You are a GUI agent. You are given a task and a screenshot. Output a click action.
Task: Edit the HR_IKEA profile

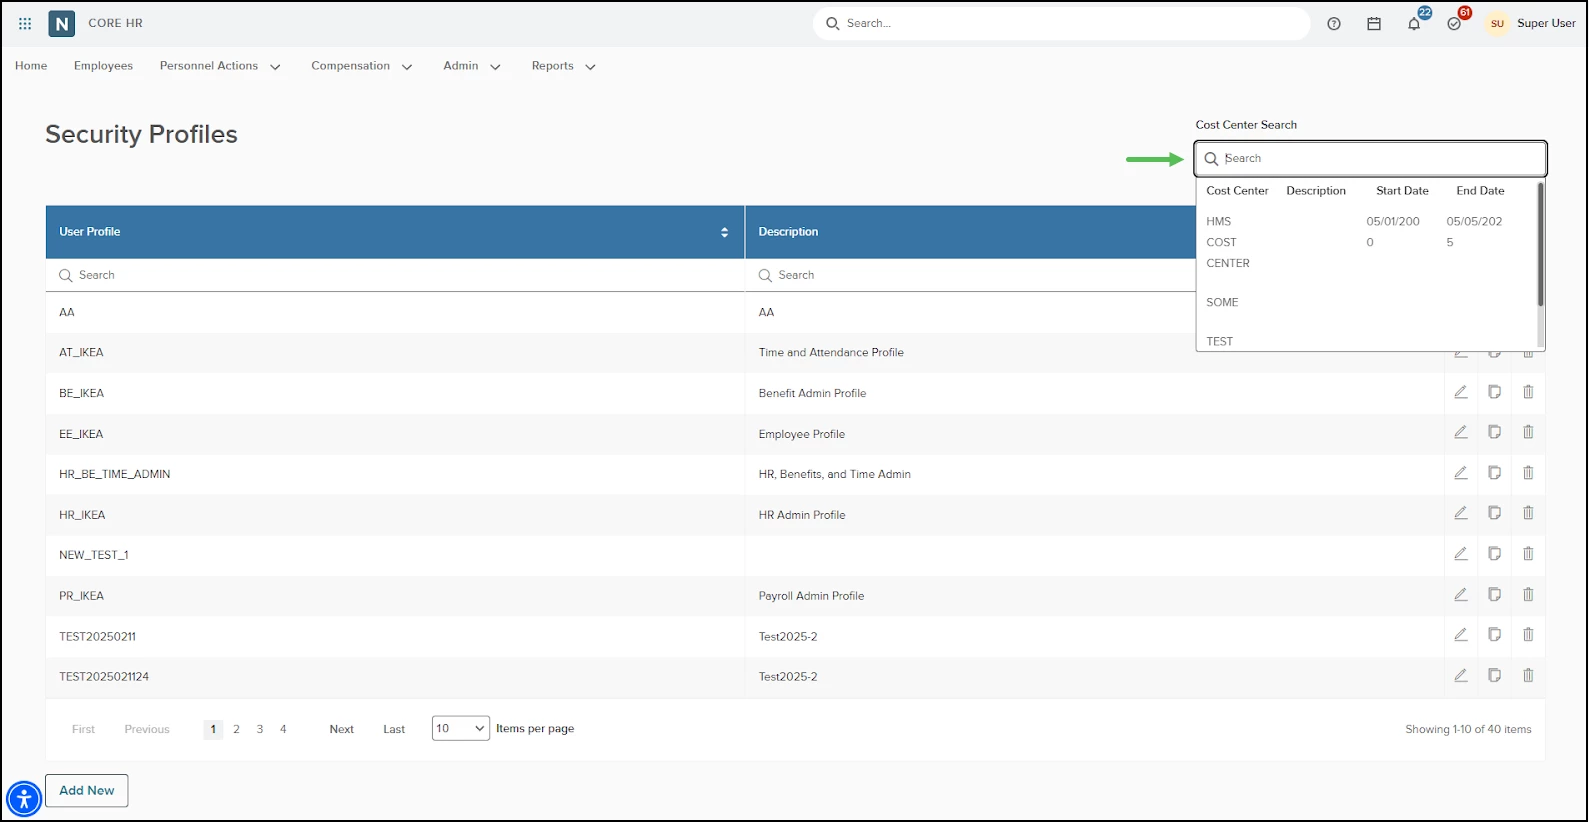coord(1461,513)
